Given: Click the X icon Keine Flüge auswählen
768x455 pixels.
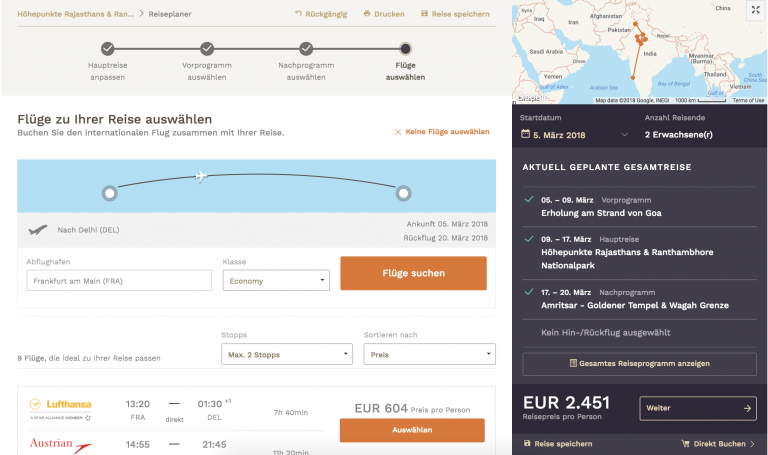Looking at the screenshot, I should point(398,132).
